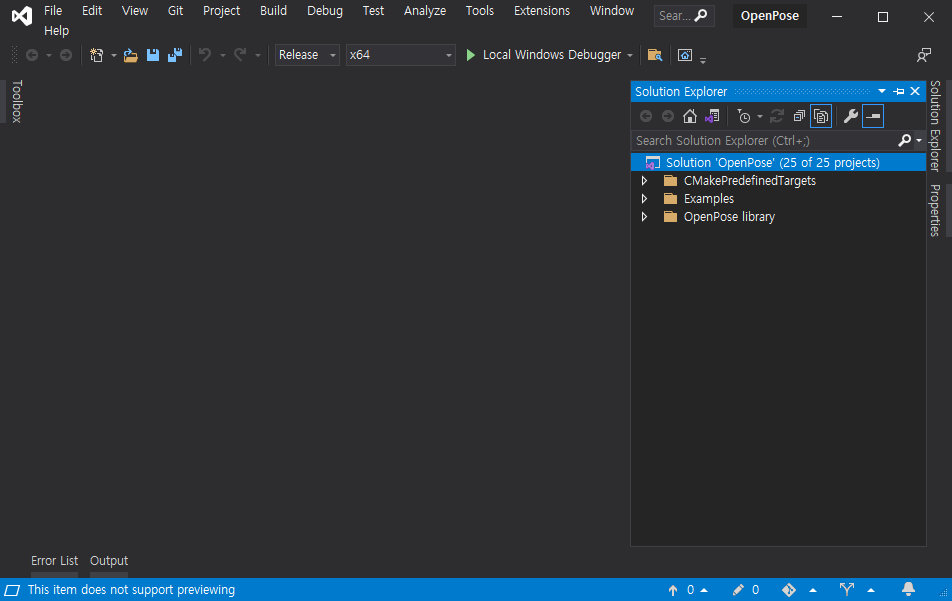
Task: Click the New Project toolbar icon
Action: (x=97, y=55)
